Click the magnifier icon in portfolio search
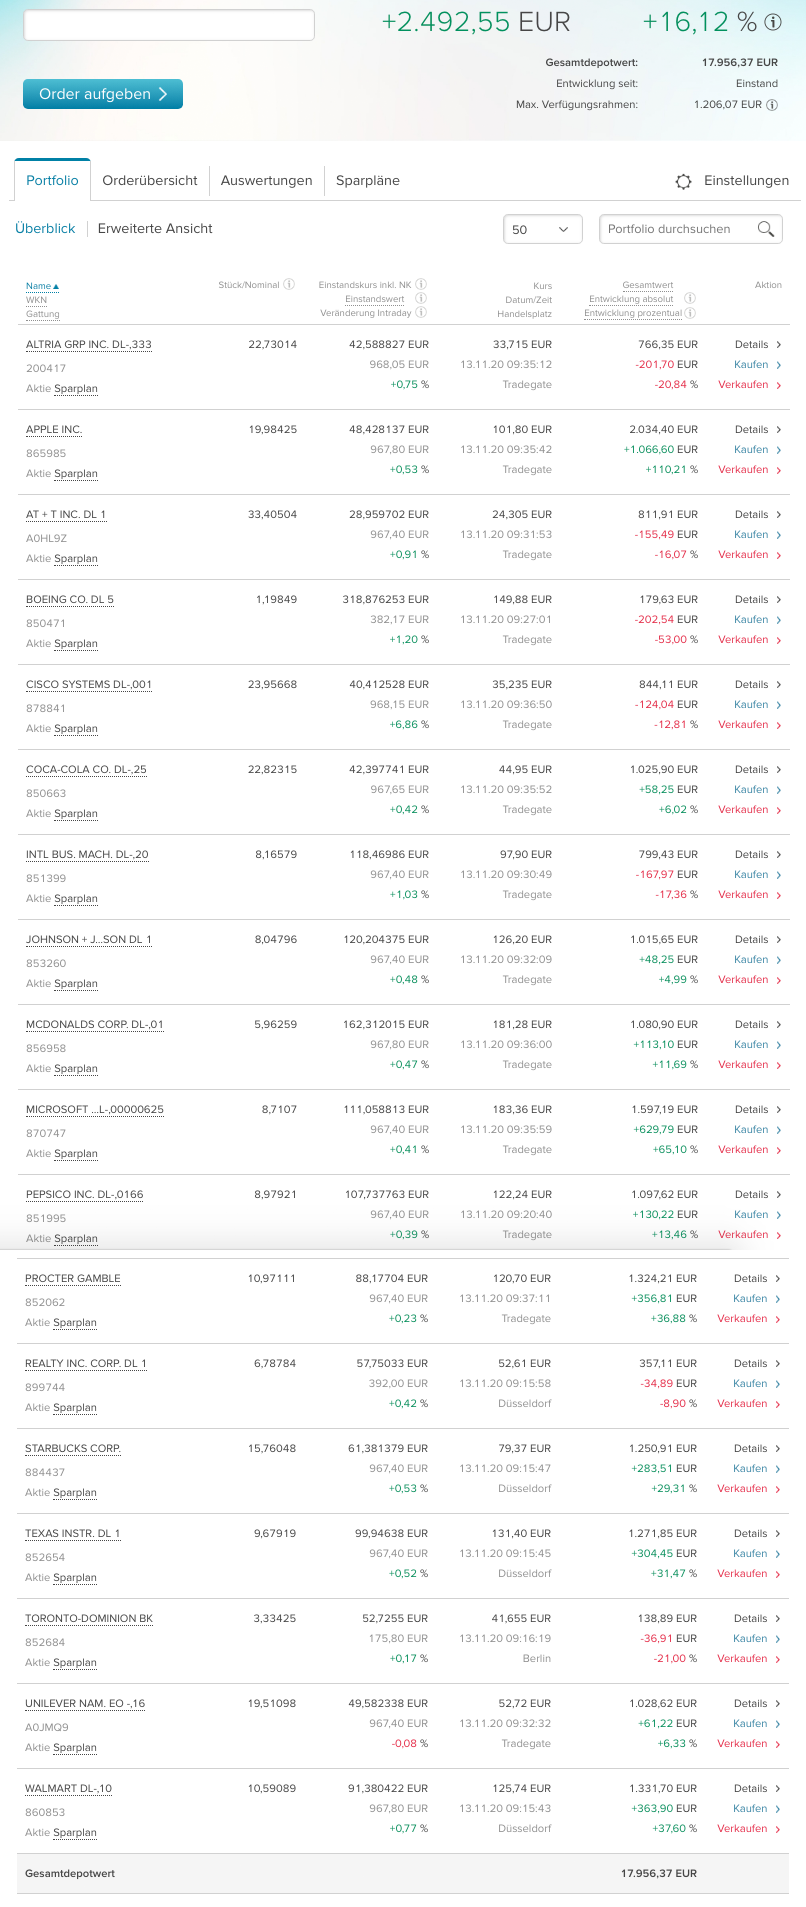Viewport: 806px width, 1907px height. tap(766, 229)
